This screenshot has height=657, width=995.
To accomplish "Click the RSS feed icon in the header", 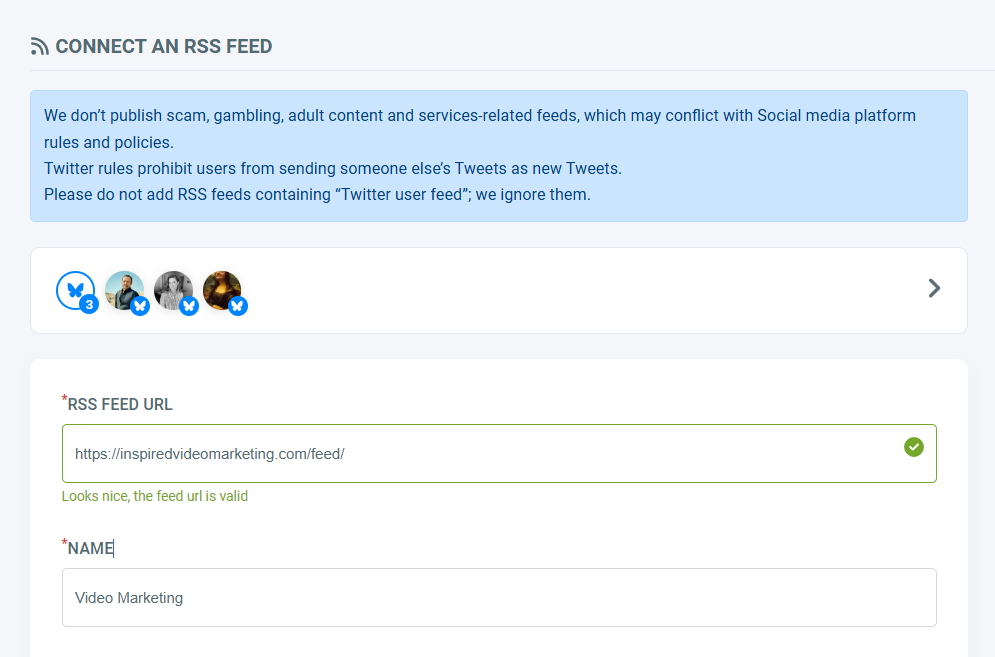I will (37, 45).
